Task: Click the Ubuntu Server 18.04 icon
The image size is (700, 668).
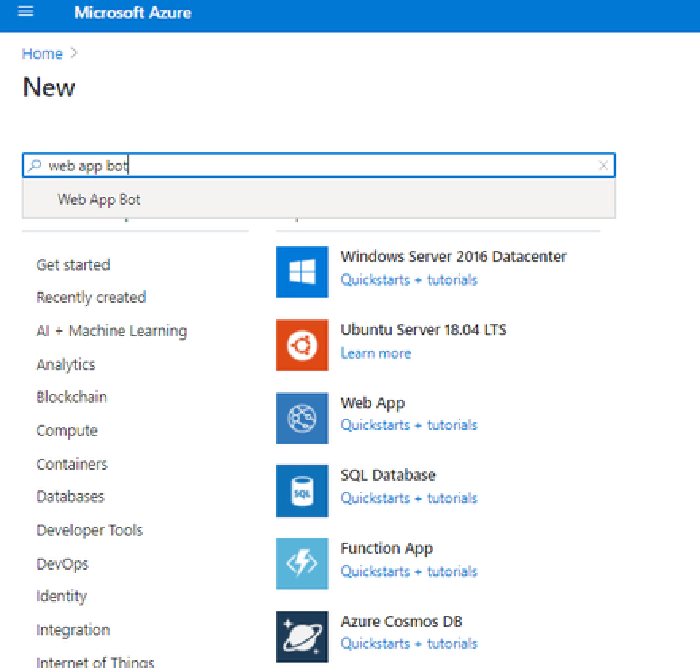Action: [302, 345]
